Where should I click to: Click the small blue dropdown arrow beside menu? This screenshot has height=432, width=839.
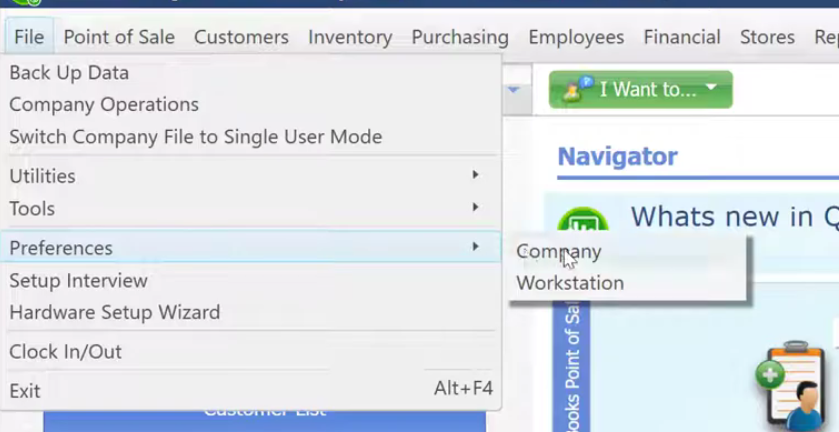(514, 89)
